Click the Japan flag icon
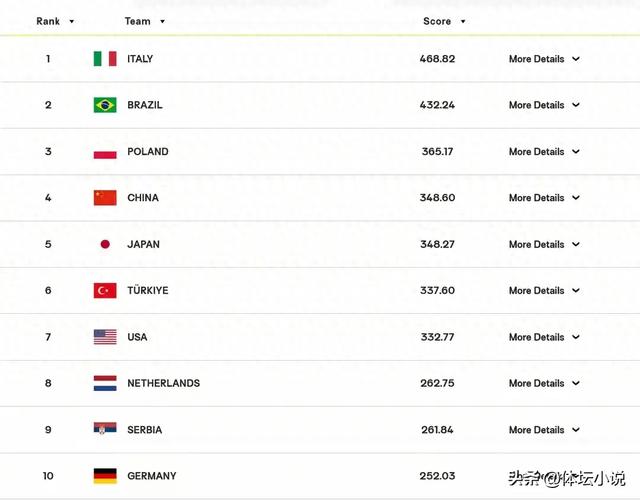Screen dimensions: 640x501 105,244
